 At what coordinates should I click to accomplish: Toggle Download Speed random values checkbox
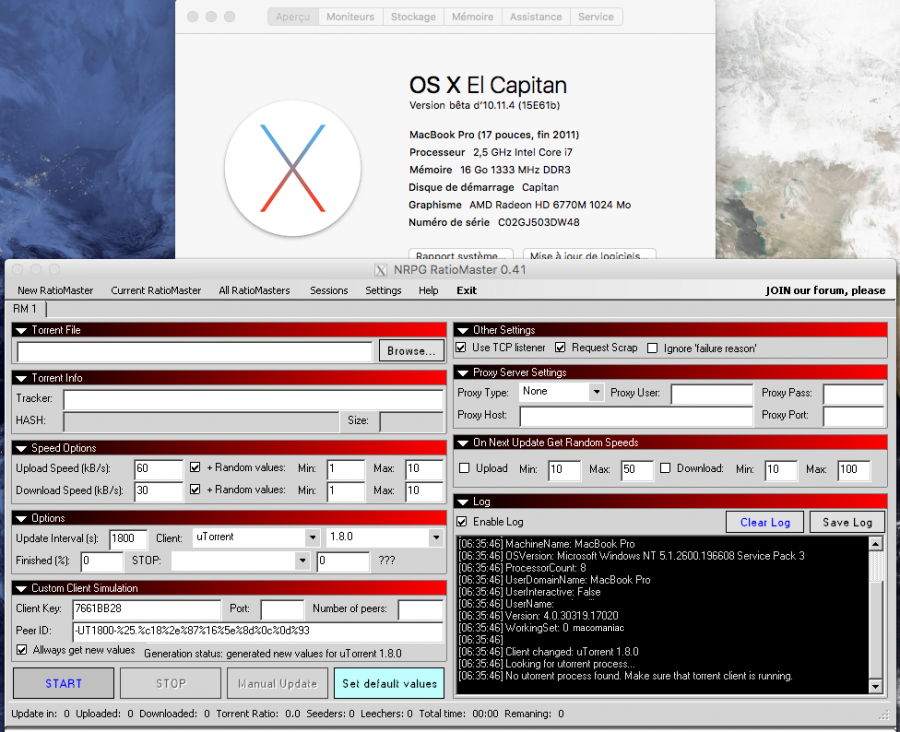pyautogui.click(x=195, y=489)
